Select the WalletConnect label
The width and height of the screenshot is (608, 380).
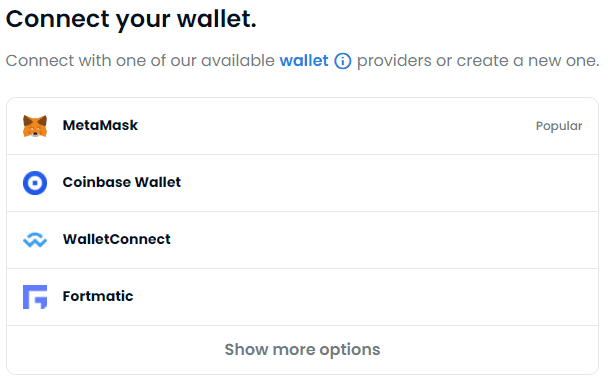[x=117, y=239]
